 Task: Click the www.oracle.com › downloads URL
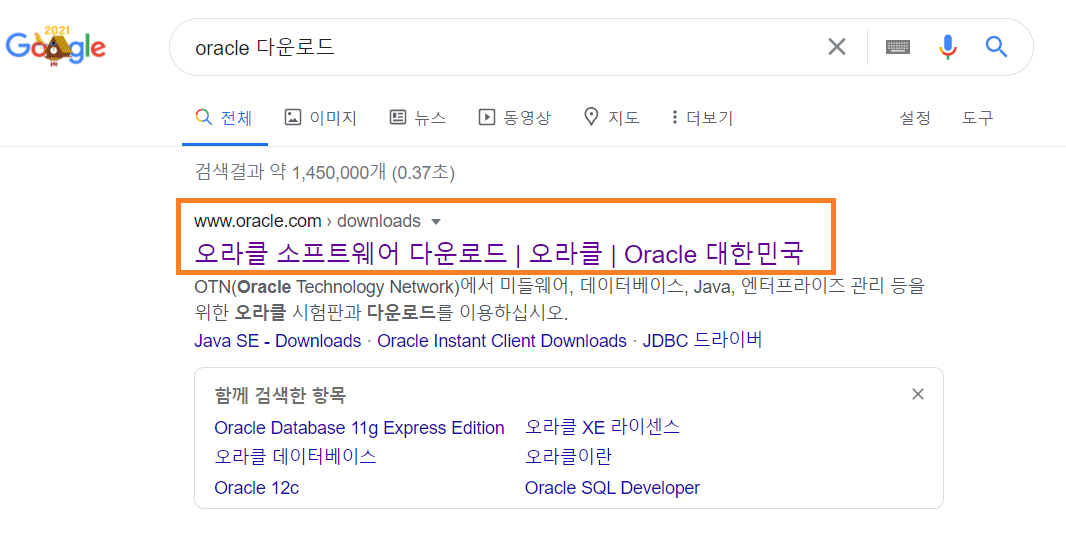pyautogui.click(x=307, y=221)
